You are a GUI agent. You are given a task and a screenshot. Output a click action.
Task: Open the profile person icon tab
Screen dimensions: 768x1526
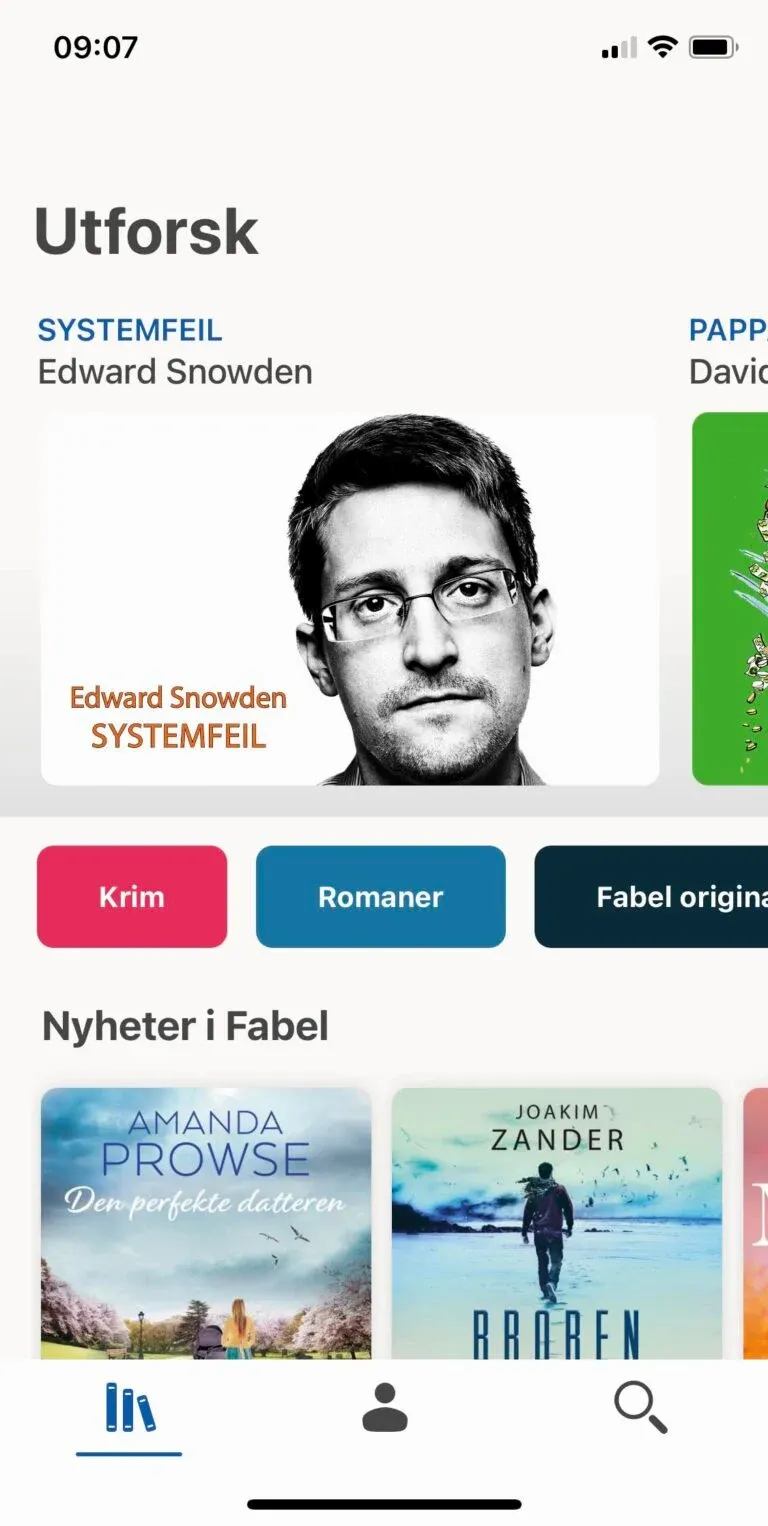coord(384,1408)
